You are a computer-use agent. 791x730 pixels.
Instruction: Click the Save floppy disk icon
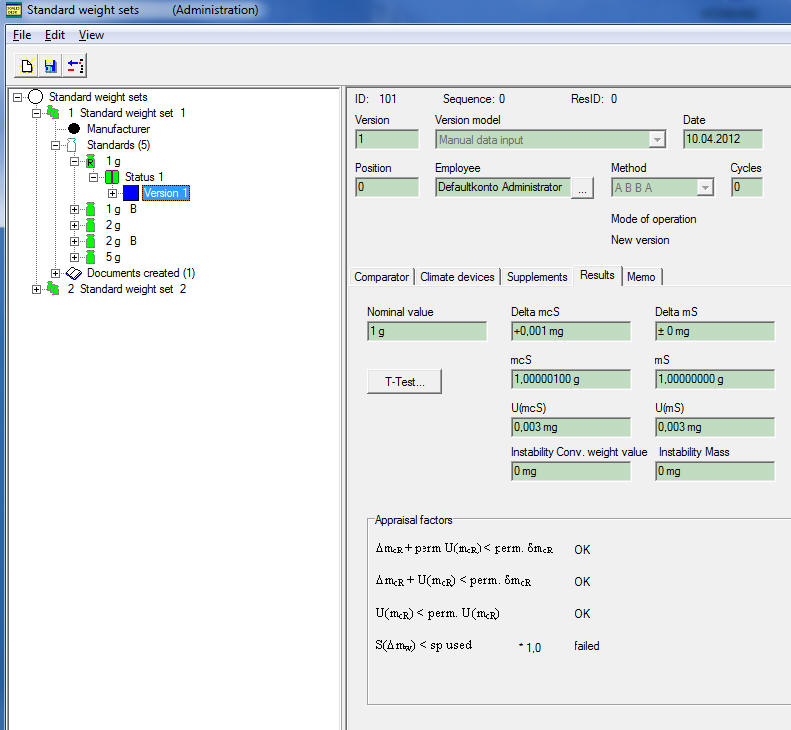50,66
